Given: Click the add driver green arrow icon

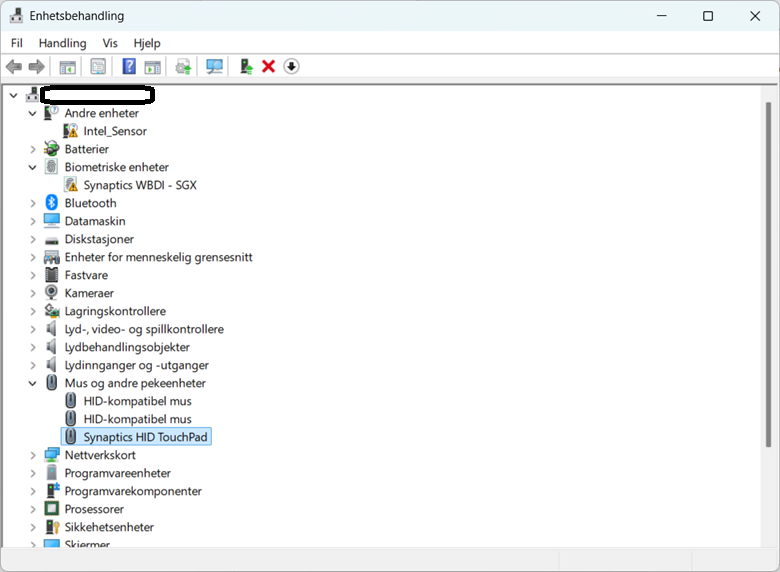Looking at the screenshot, I should [246, 66].
